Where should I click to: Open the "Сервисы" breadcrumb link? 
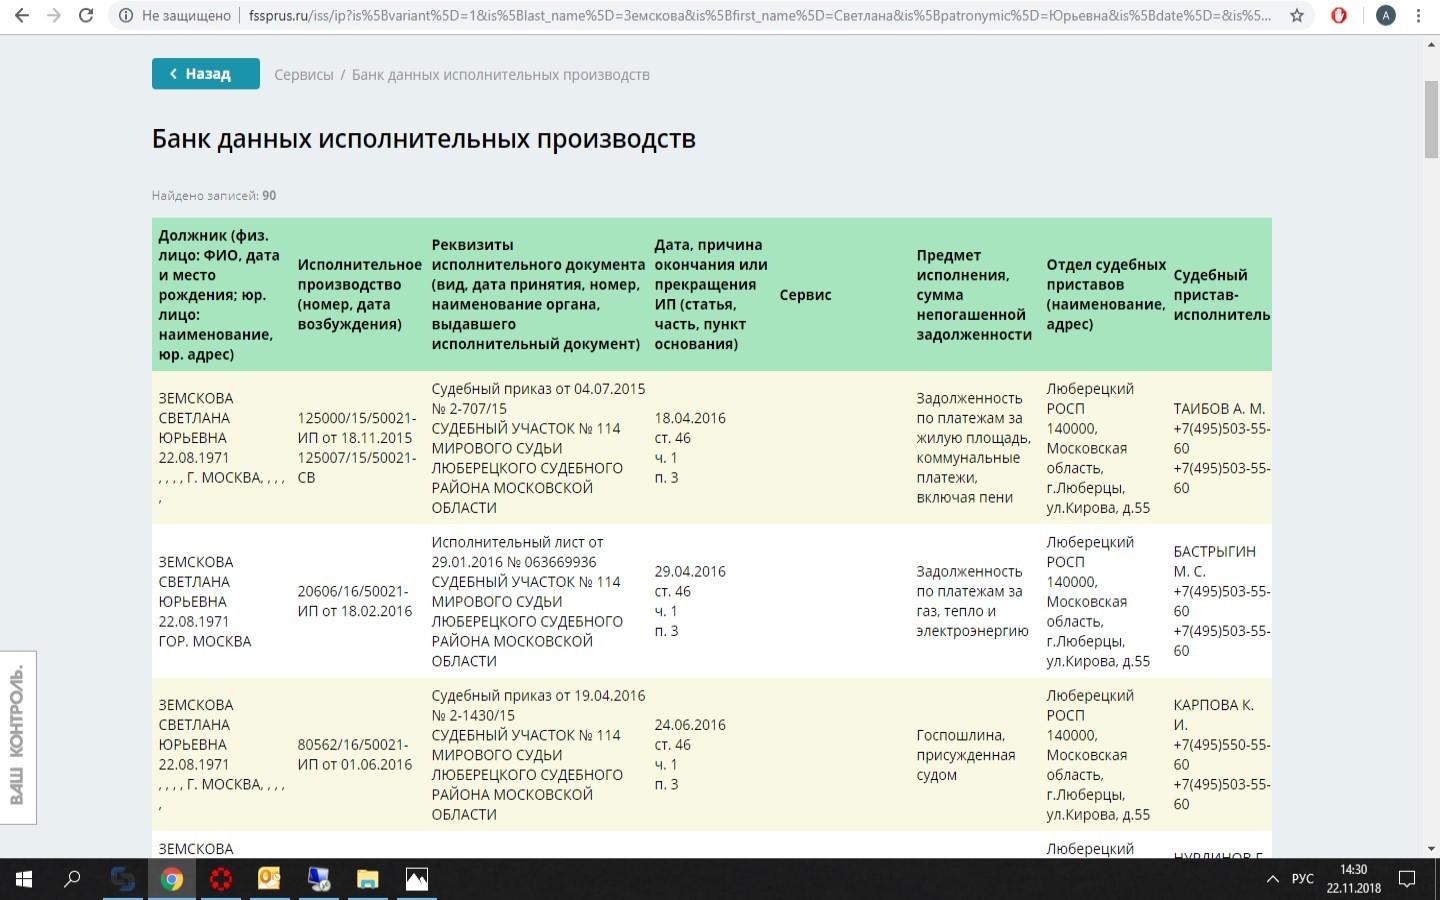(x=304, y=75)
